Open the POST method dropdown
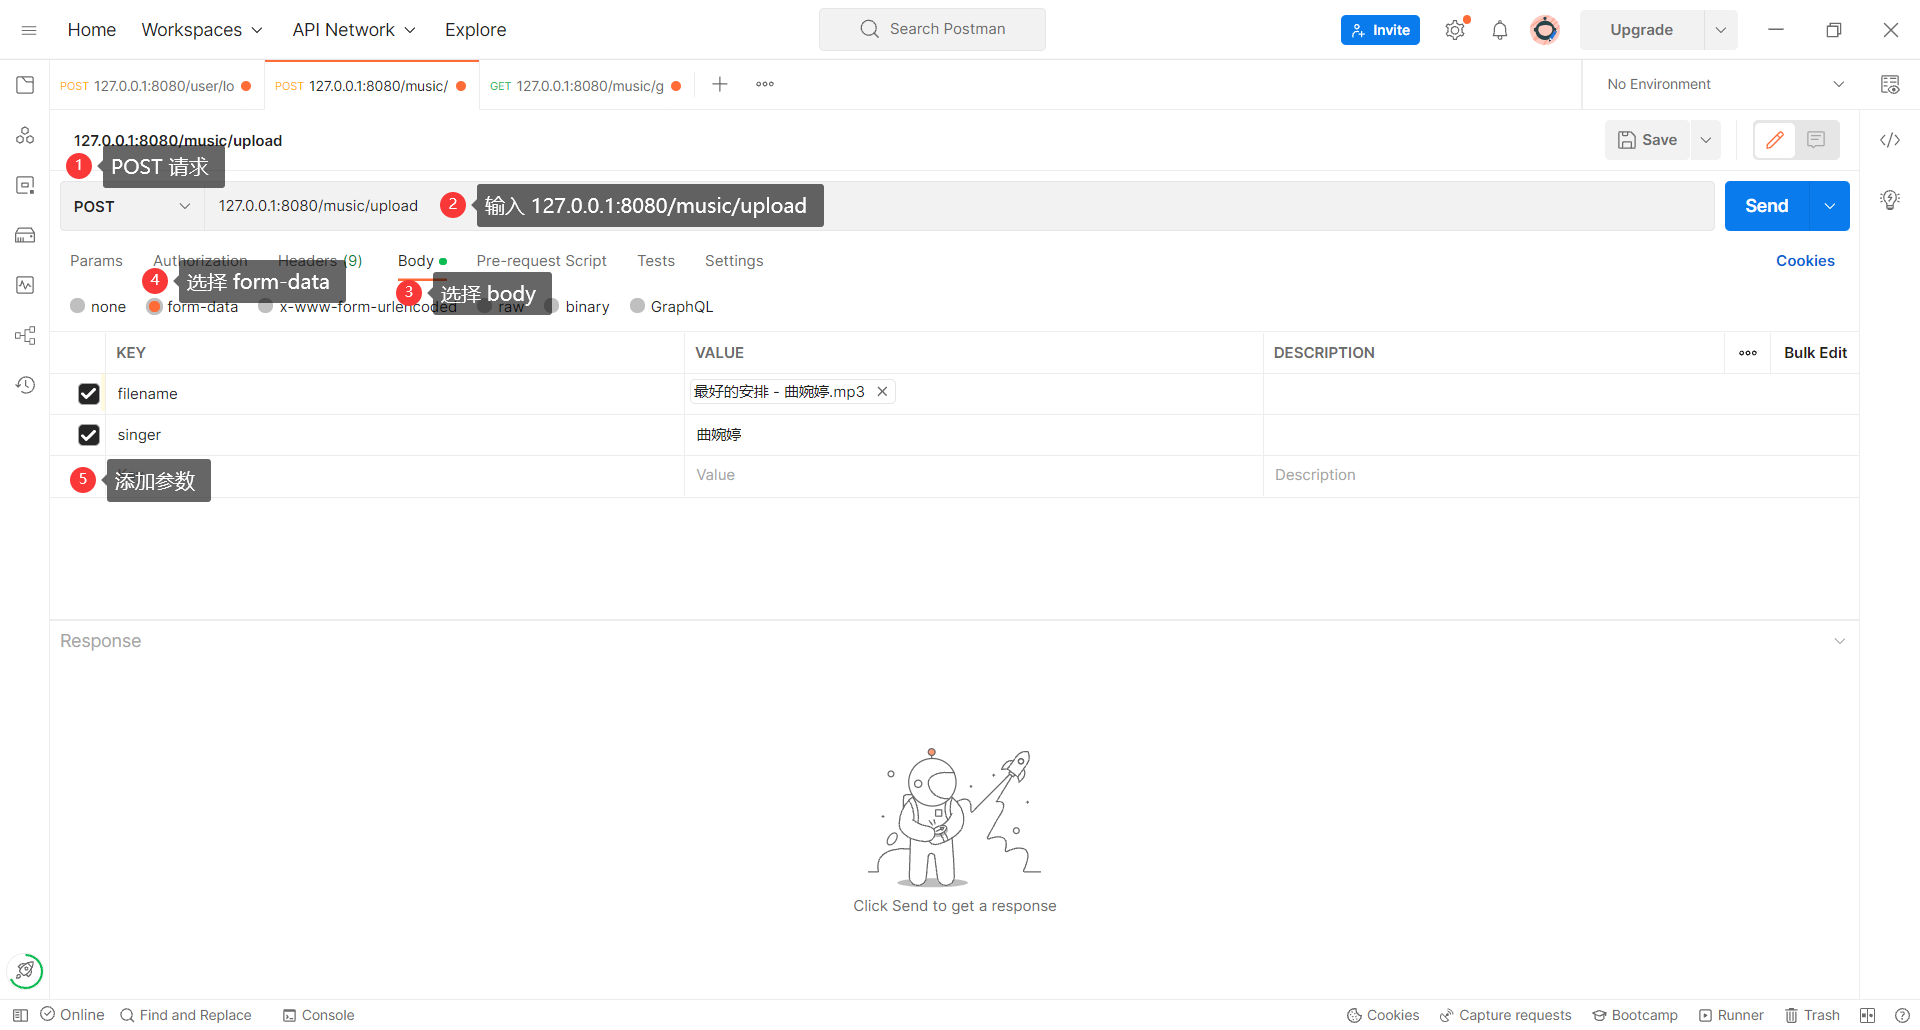This screenshot has width=1920, height=1030. coord(132,206)
